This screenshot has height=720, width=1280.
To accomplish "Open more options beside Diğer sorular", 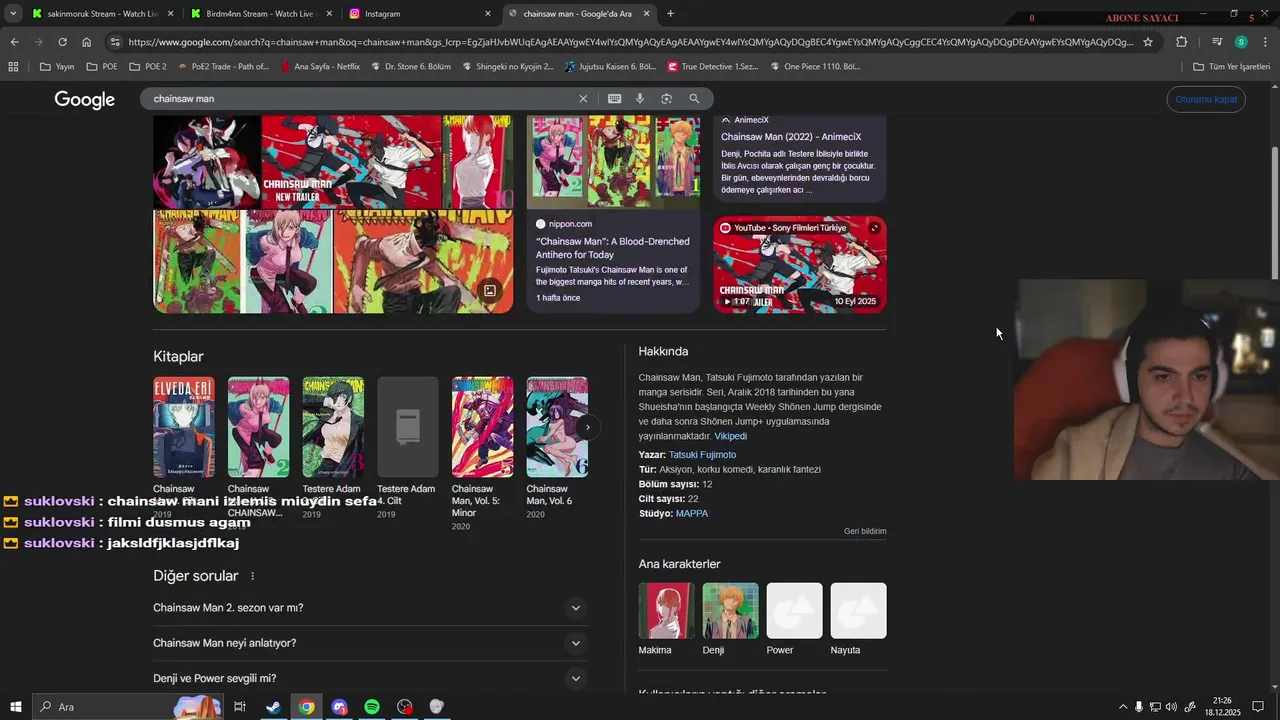I will (252, 576).
